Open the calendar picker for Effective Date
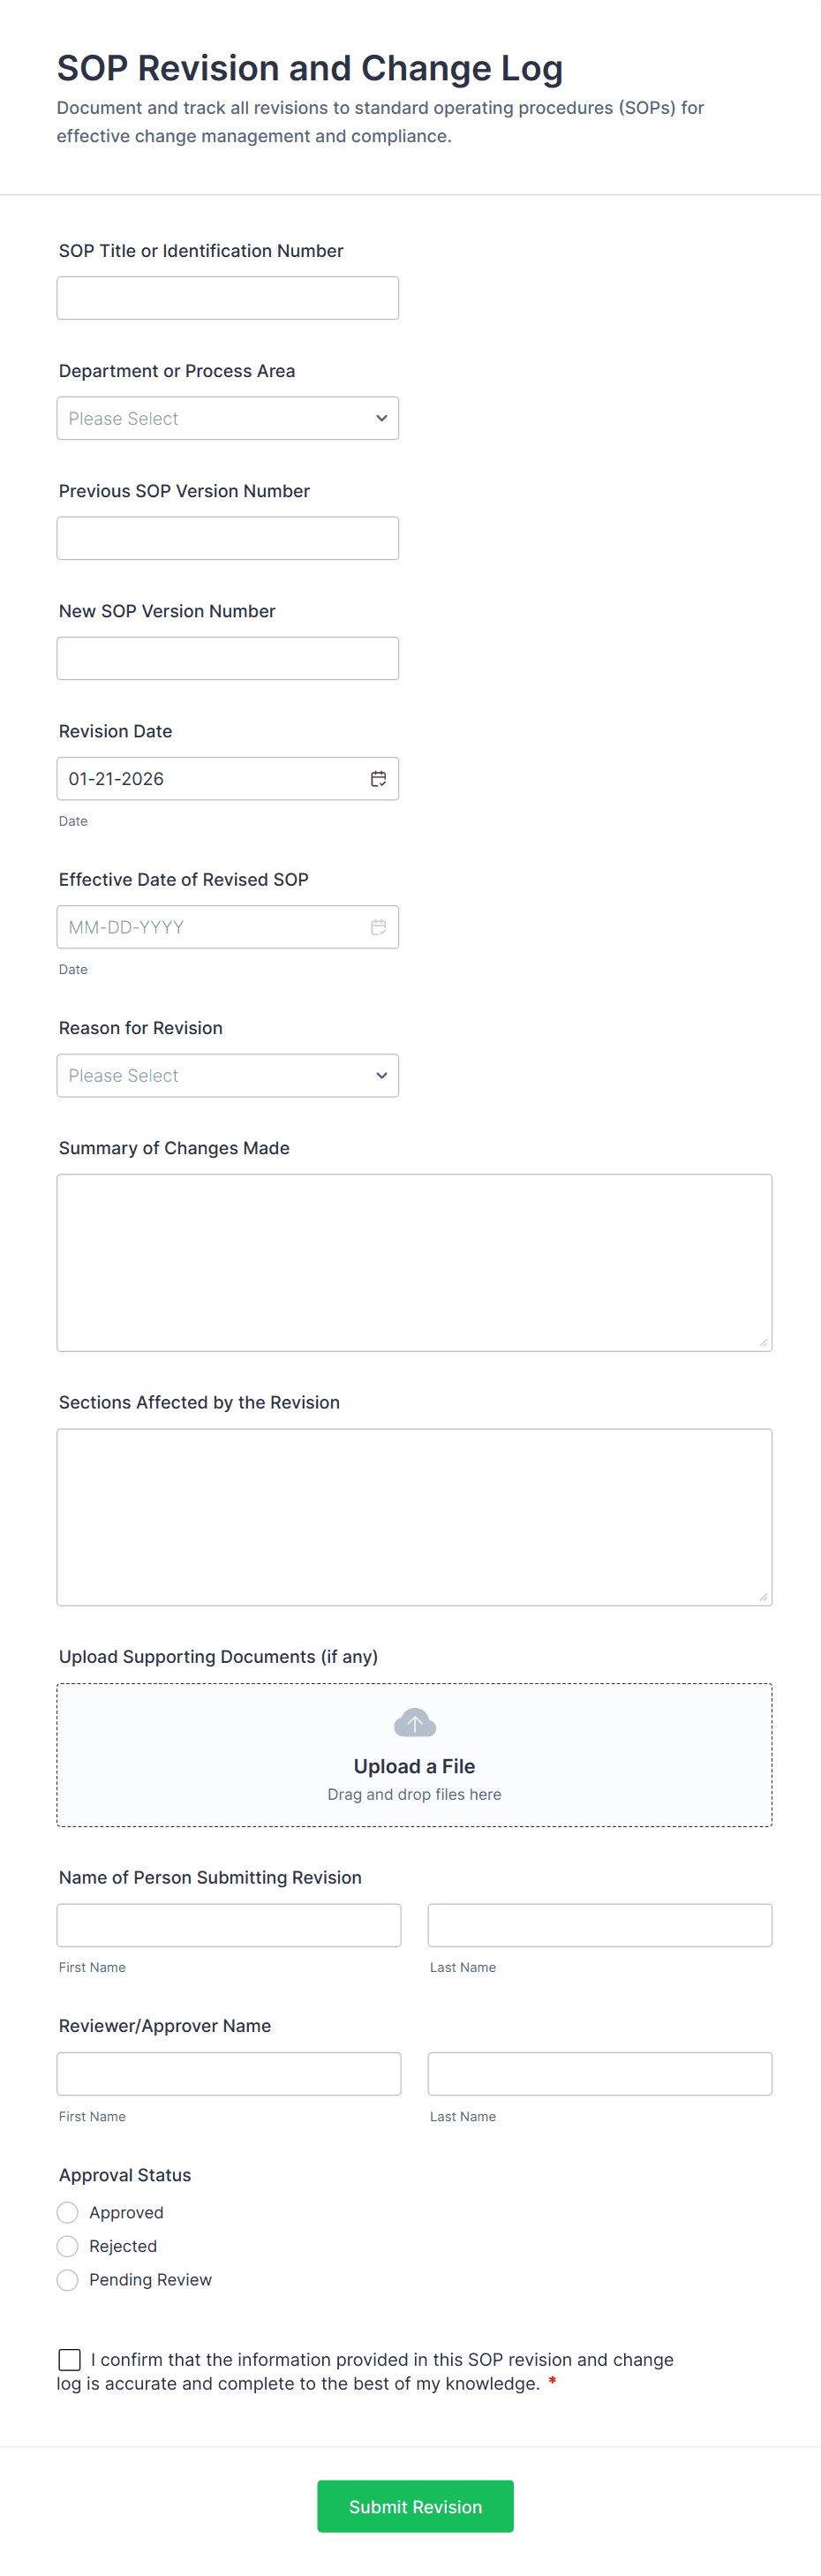Image resolution: width=821 pixels, height=2576 pixels. pos(379,926)
